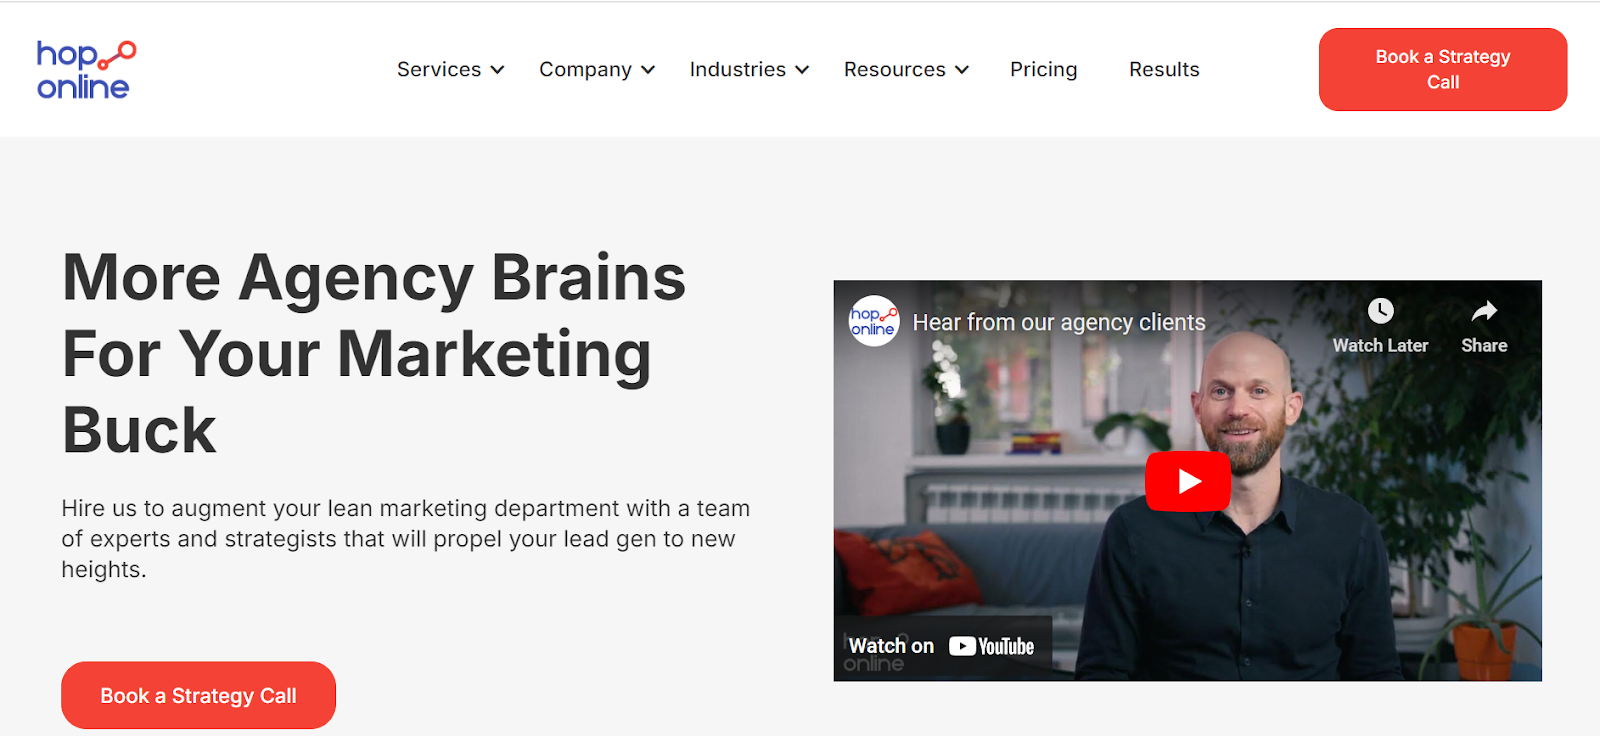Open the Pricing page
This screenshot has height=736, width=1600.
coord(1043,69)
